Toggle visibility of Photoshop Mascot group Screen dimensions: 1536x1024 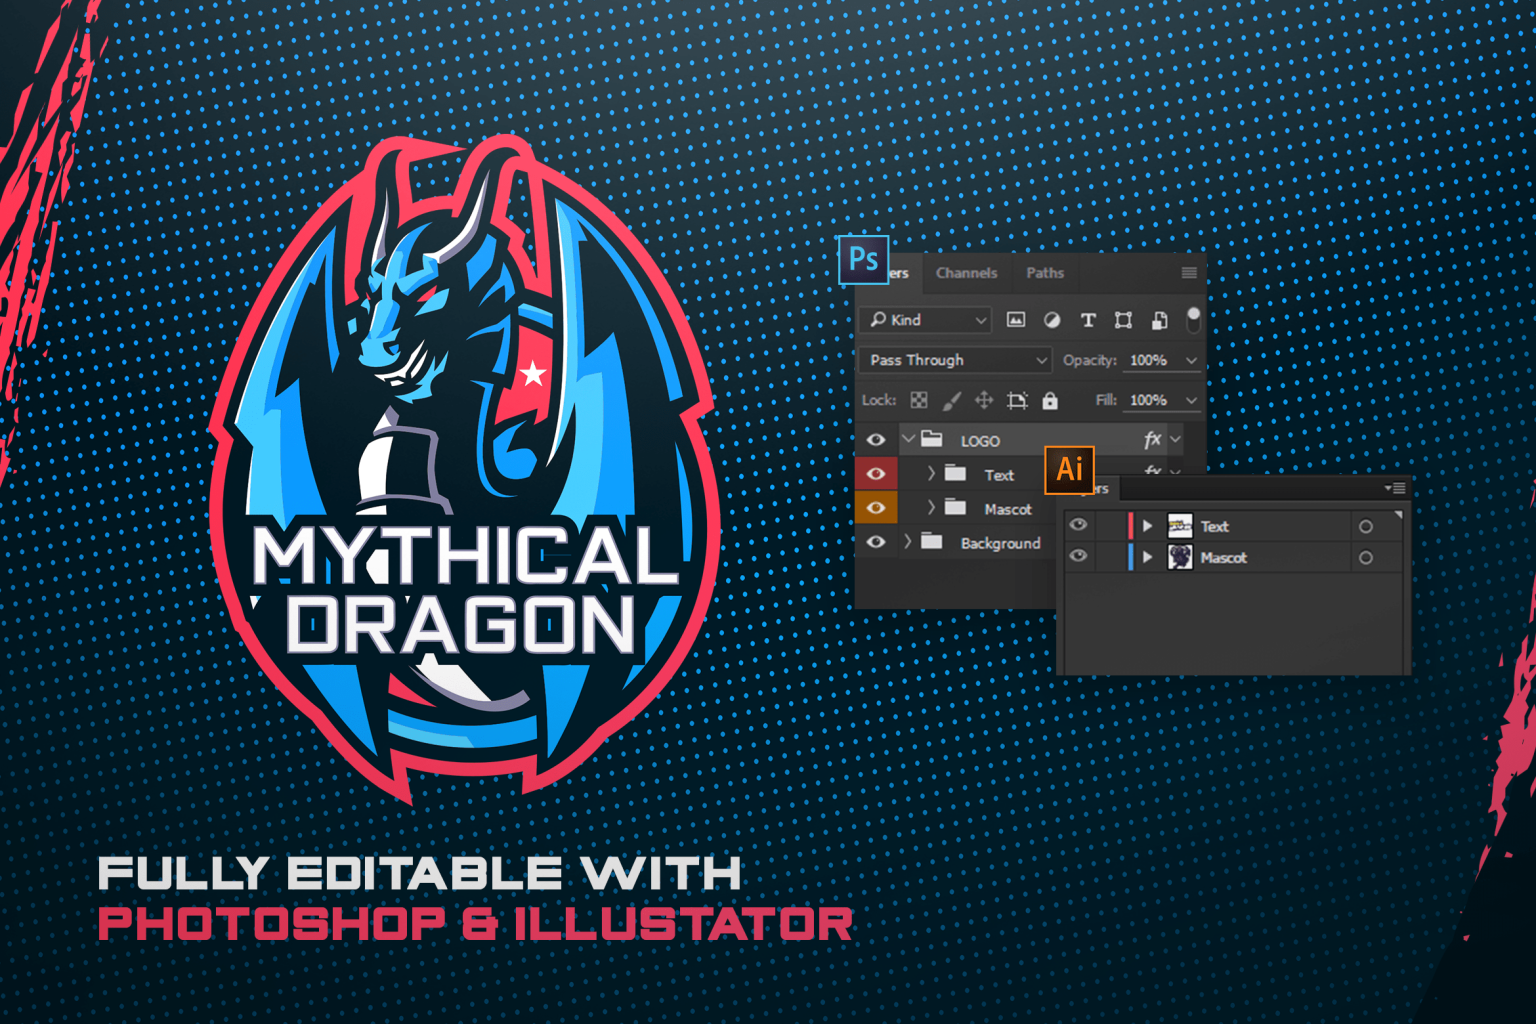coord(876,509)
